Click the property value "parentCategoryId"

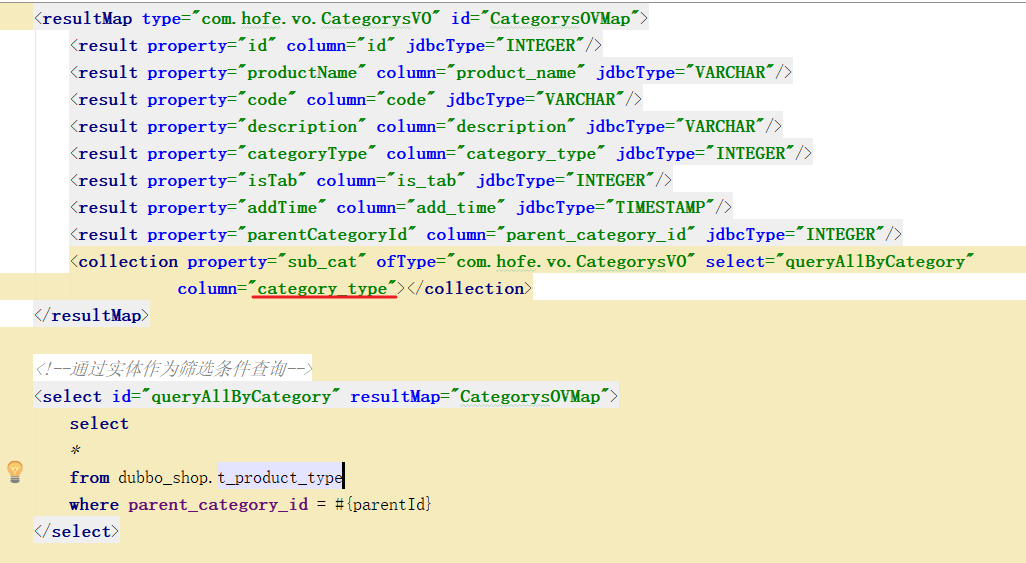tap(327, 234)
